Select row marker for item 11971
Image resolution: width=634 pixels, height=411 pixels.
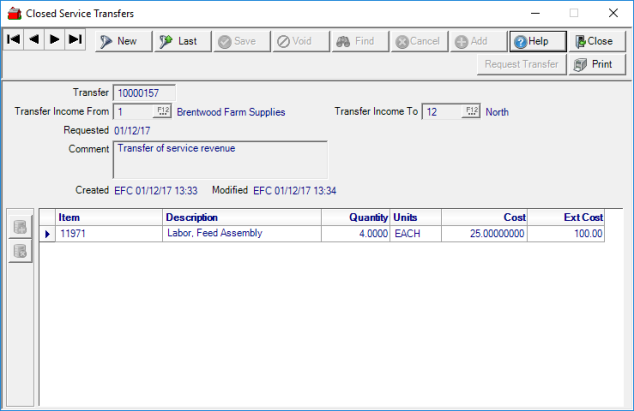tap(47, 233)
